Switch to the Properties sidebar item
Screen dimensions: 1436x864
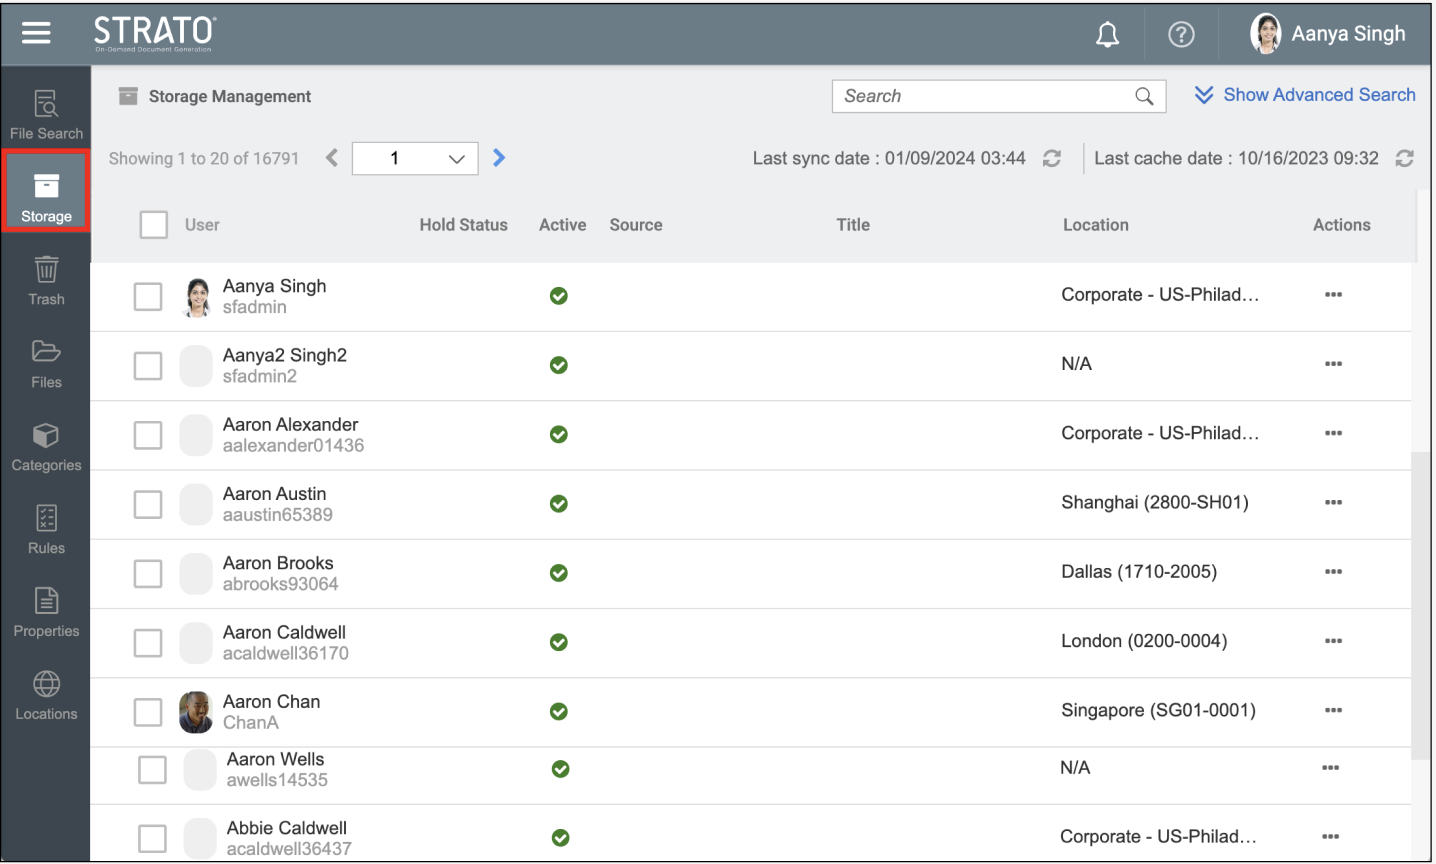point(46,613)
